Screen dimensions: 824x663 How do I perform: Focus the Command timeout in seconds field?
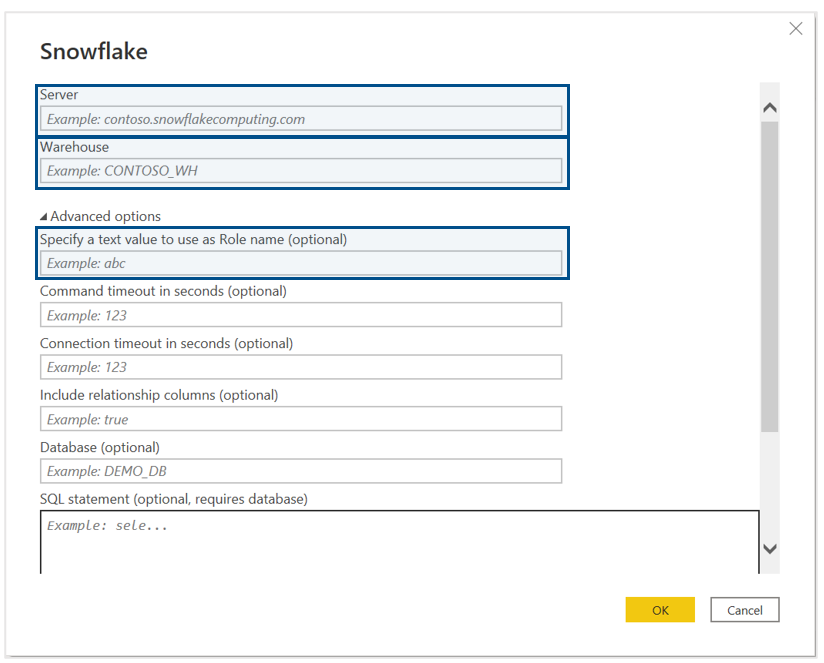[301, 315]
